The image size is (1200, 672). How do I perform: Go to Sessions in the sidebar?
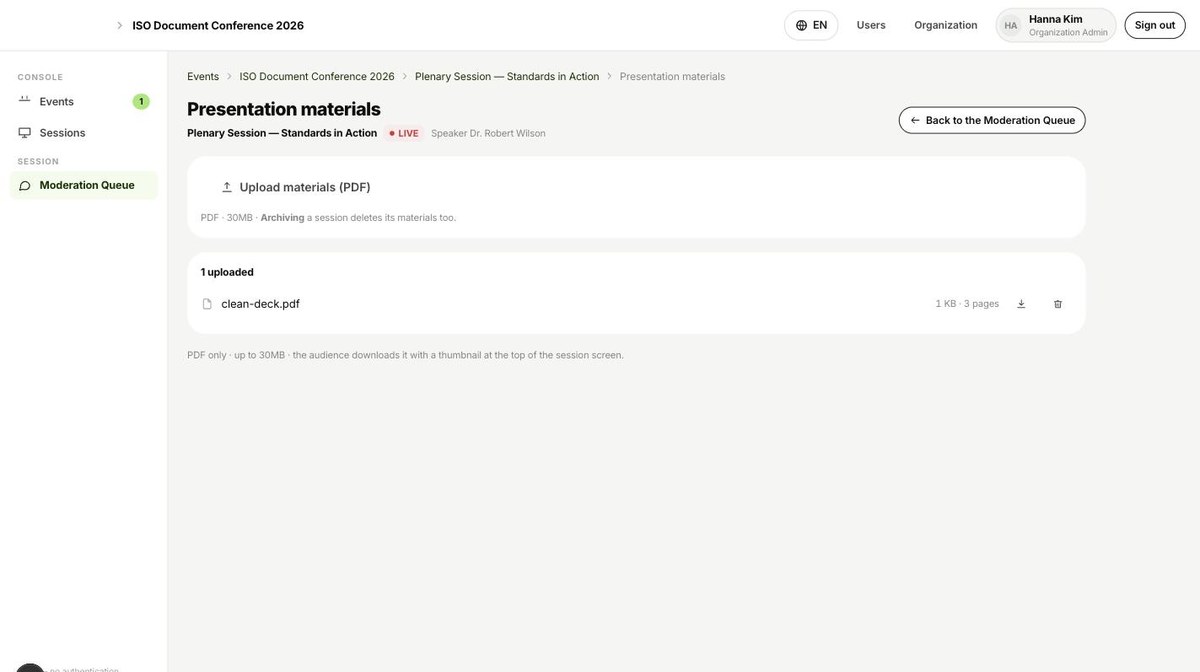[84, 133]
